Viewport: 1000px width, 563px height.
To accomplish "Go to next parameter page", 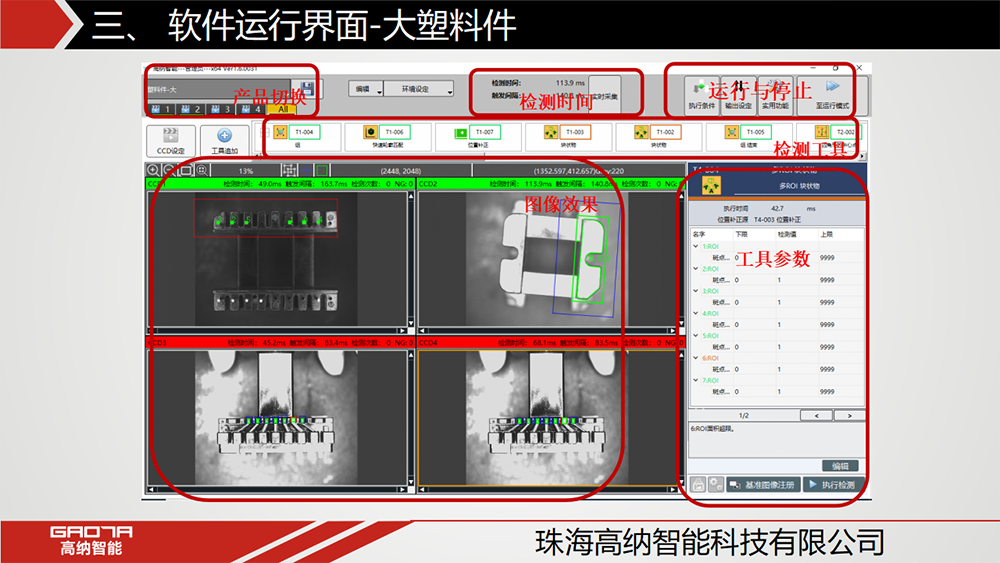I will tap(849, 415).
